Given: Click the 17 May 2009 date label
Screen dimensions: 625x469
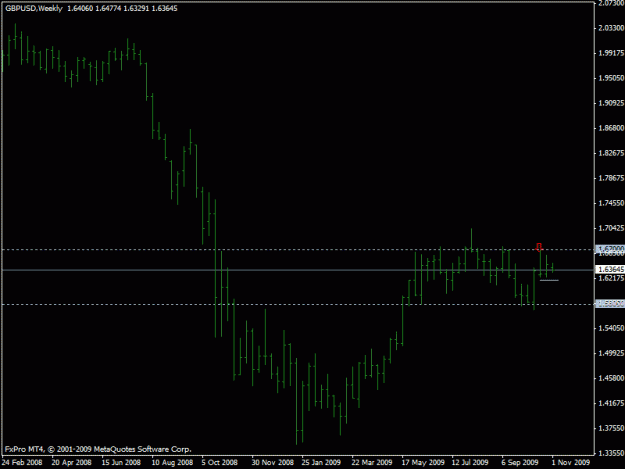Looking at the screenshot, I should point(423,463).
